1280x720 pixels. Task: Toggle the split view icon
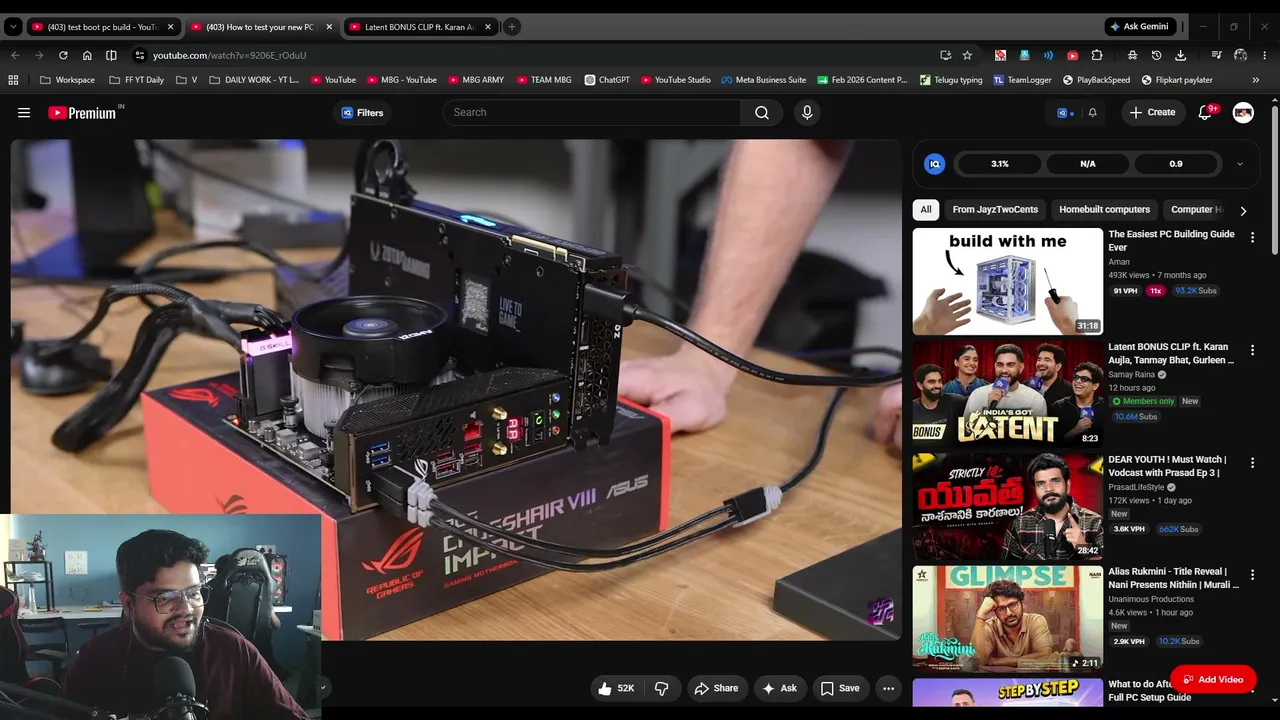click(111, 55)
